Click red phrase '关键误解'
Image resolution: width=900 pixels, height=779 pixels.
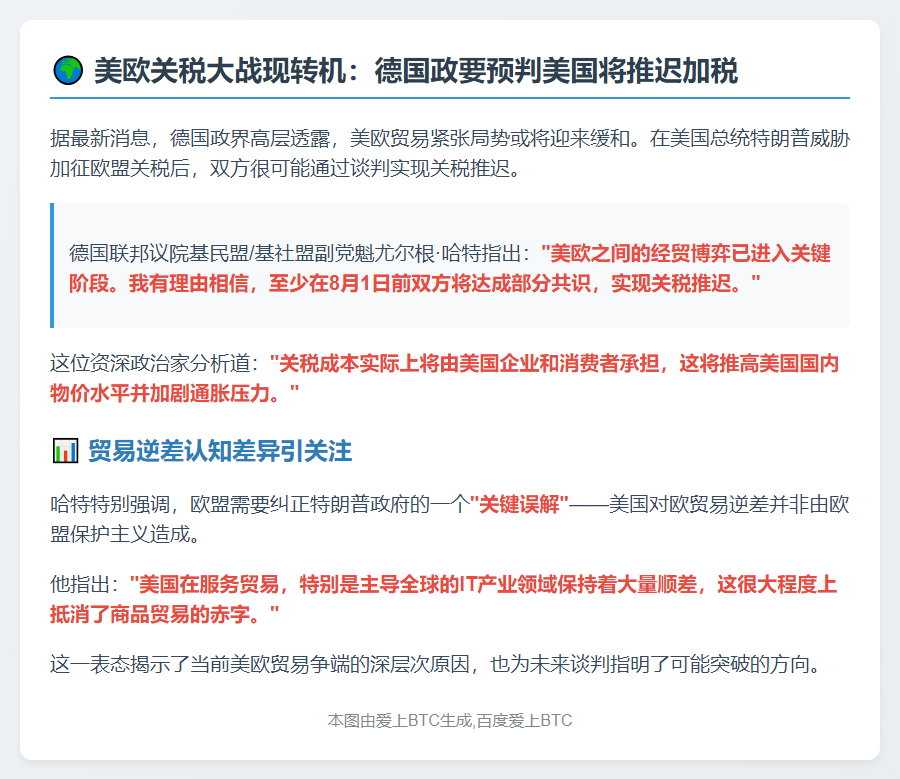coord(519,504)
